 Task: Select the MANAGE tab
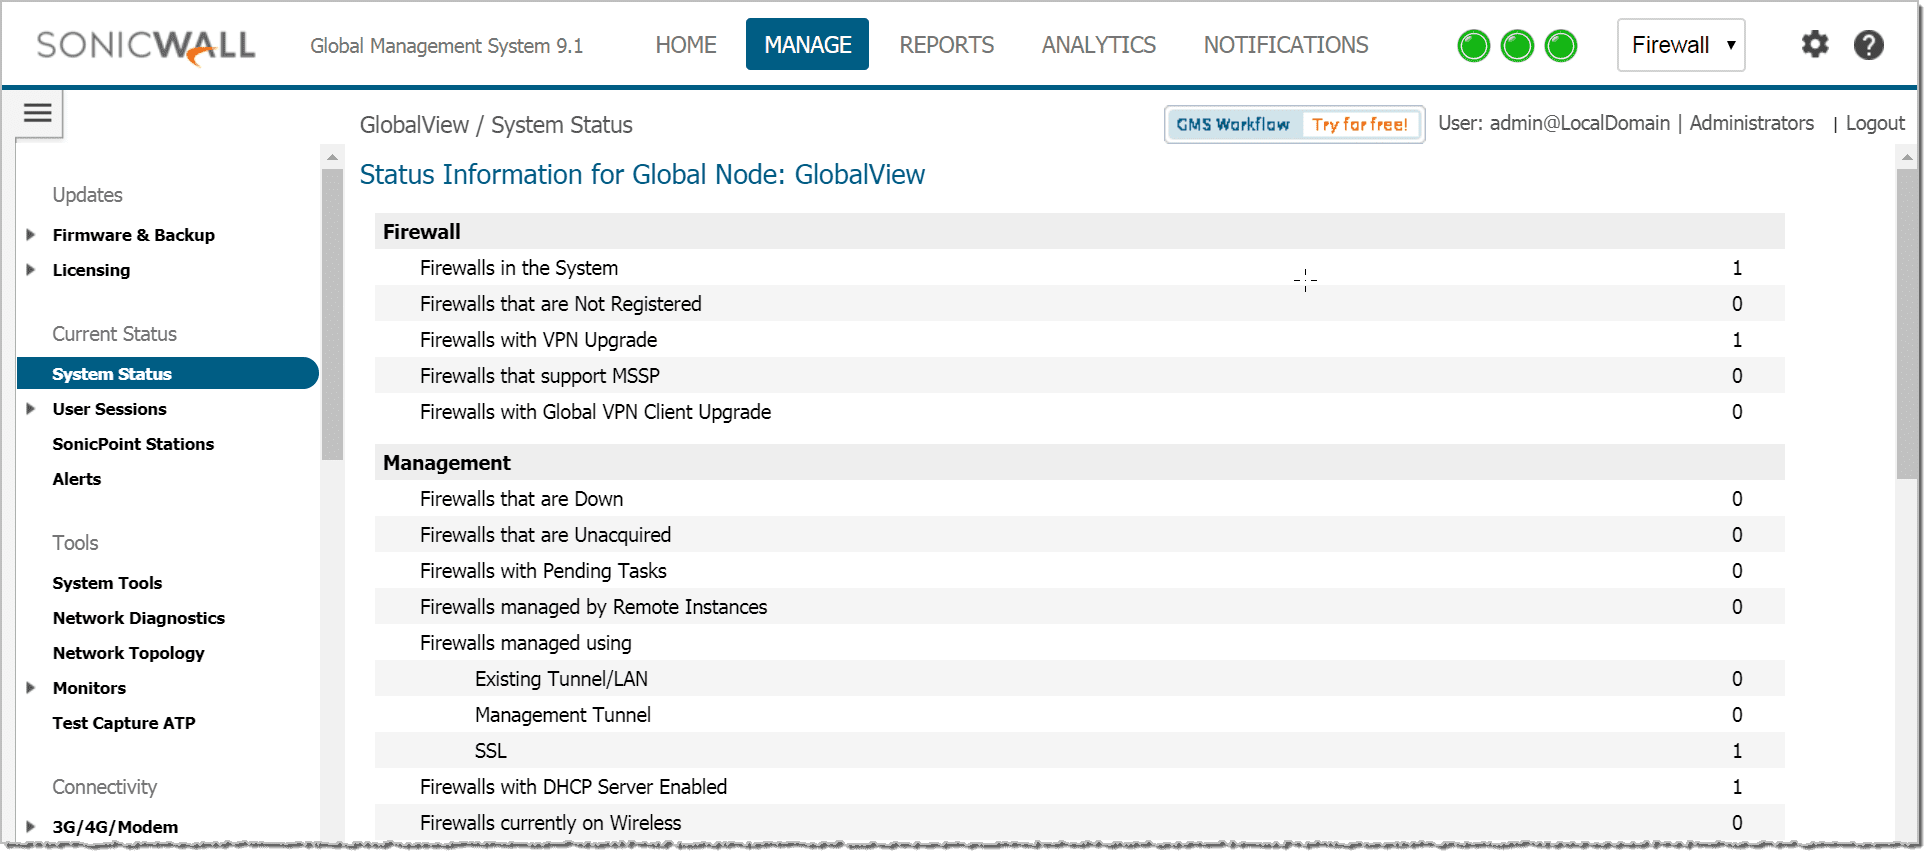[807, 45]
